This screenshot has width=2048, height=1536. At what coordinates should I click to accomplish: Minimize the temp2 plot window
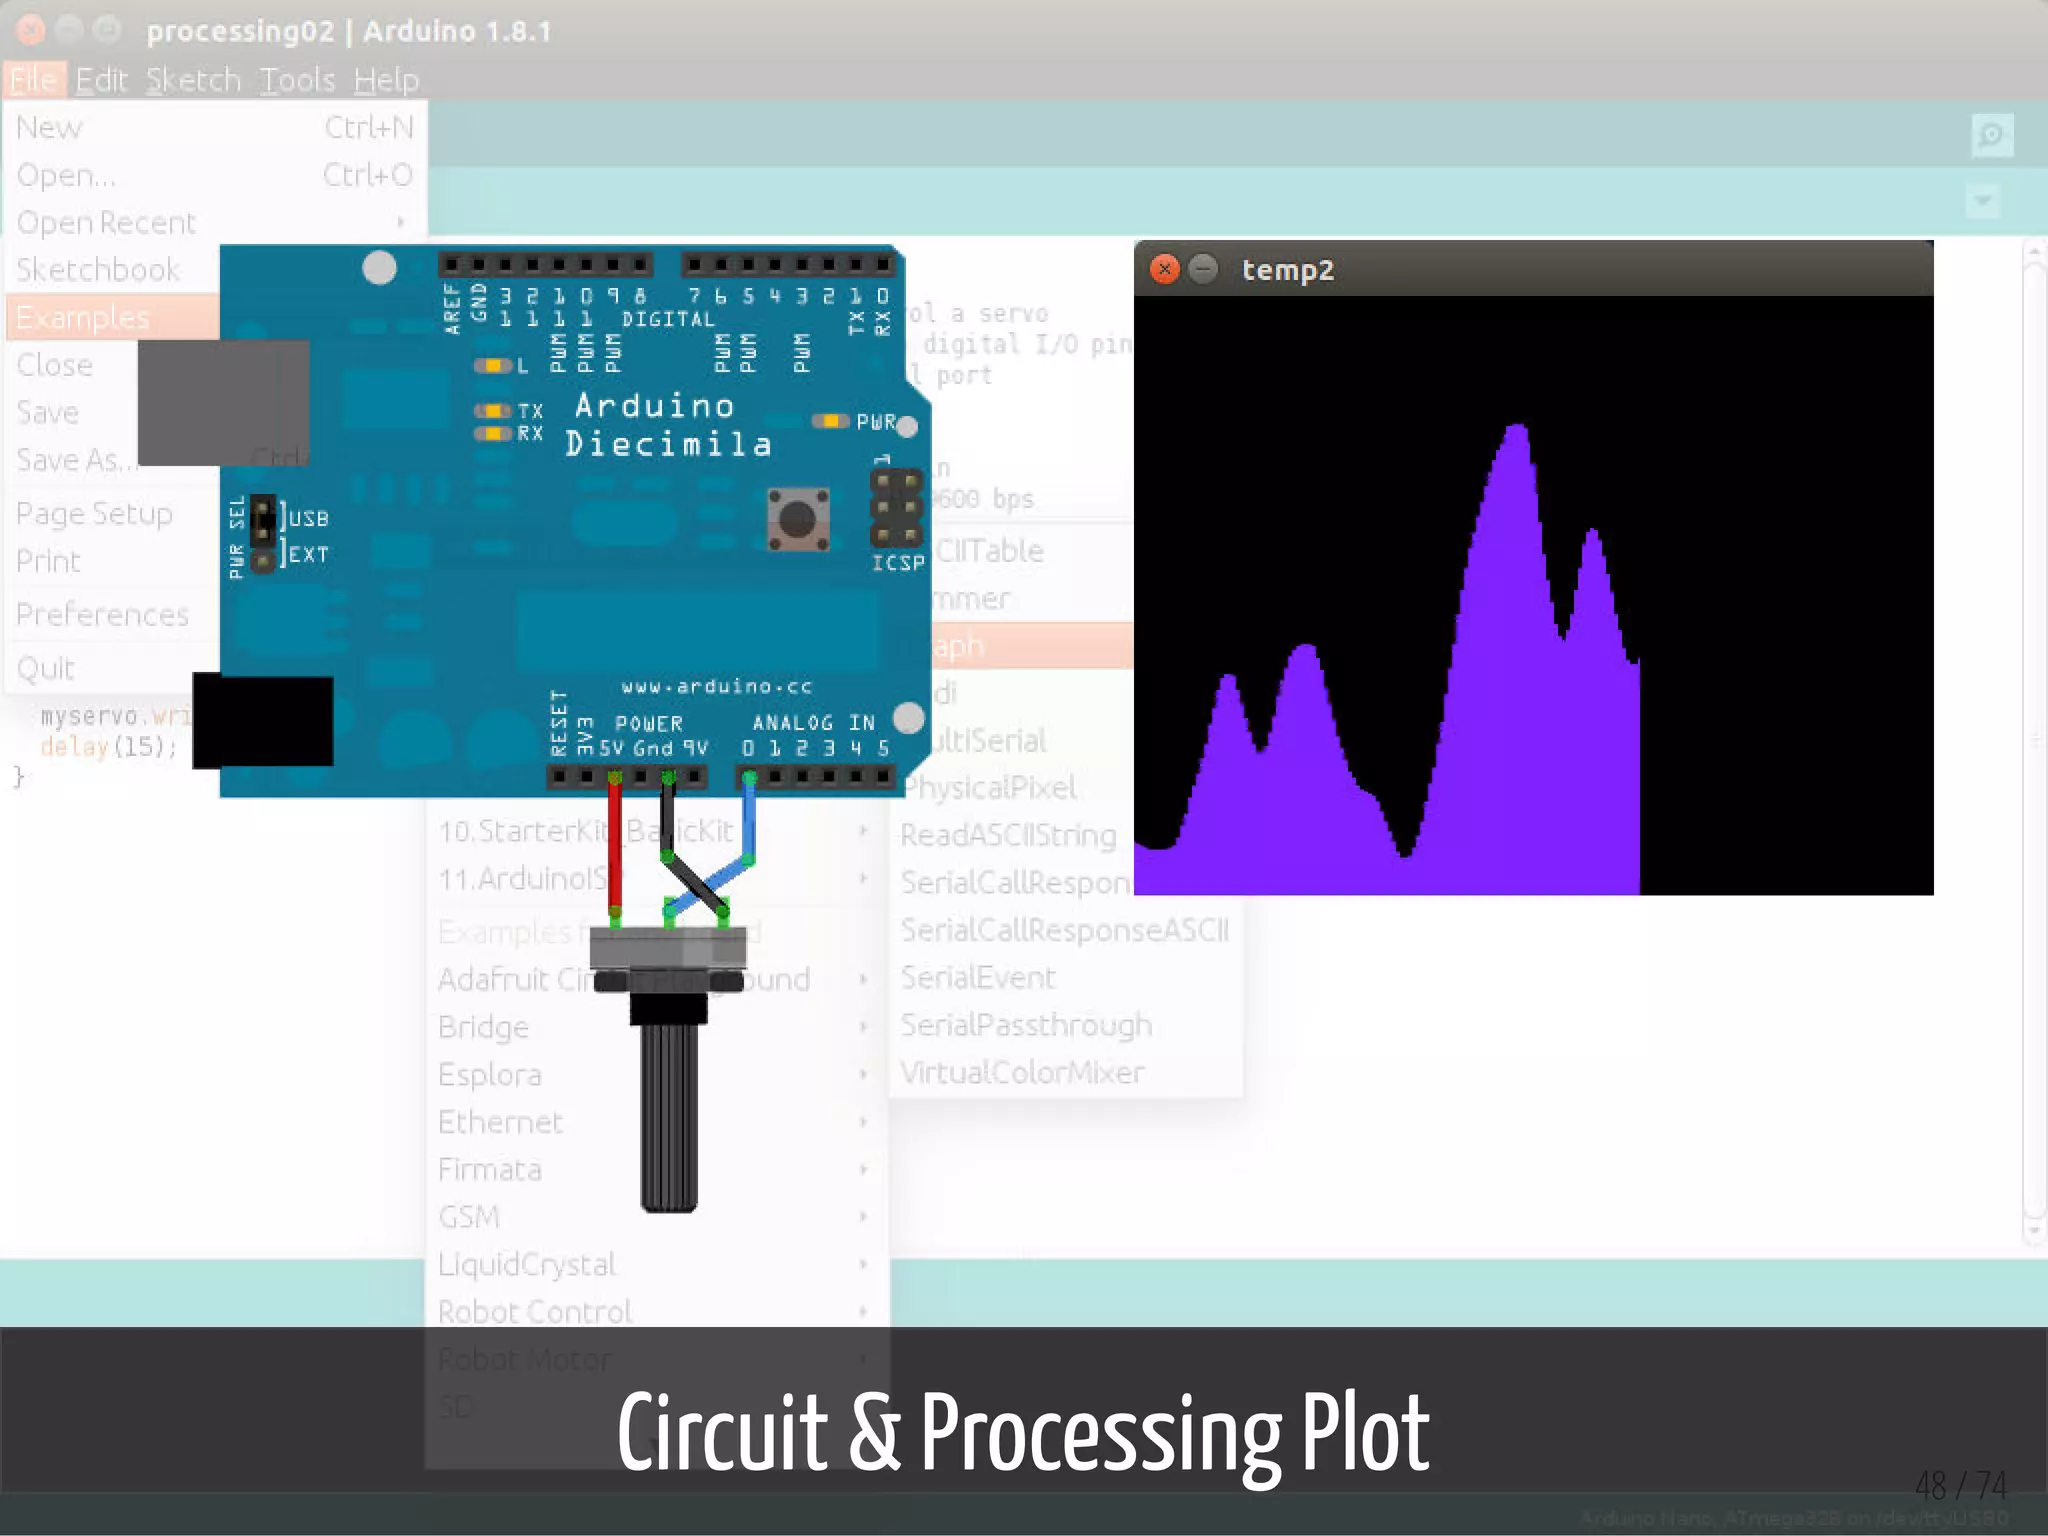[x=1204, y=269]
